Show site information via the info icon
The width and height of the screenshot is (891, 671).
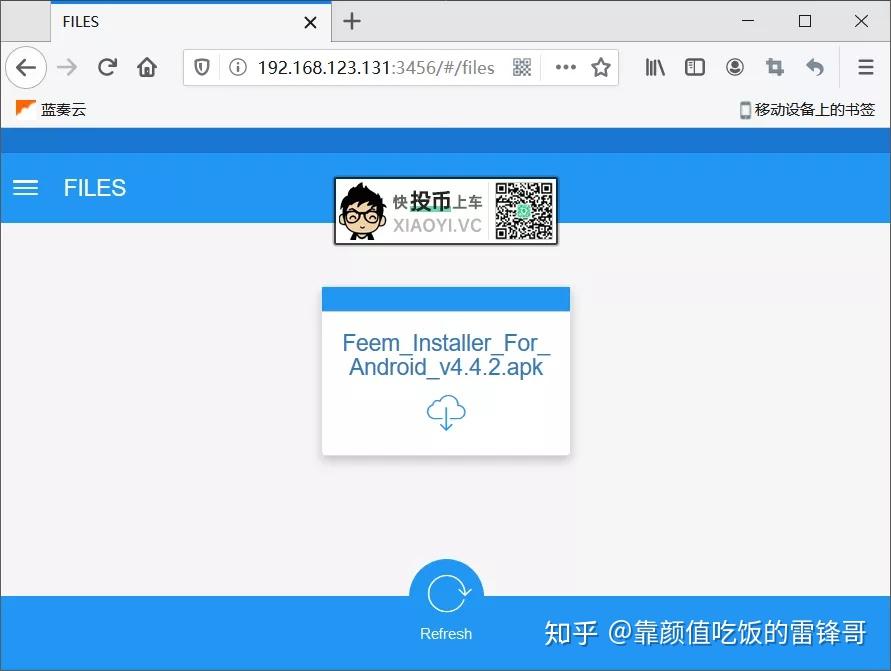pos(238,68)
